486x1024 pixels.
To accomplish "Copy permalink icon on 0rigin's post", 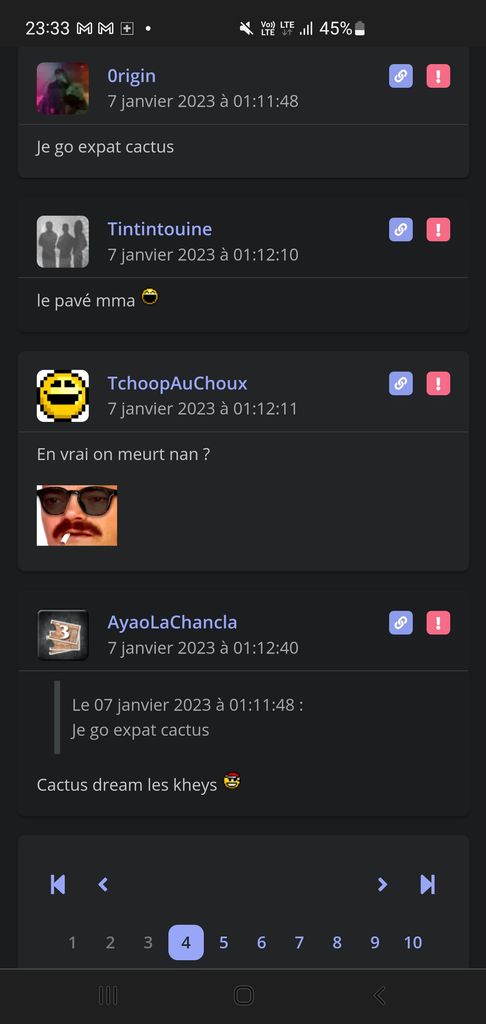I will [400, 76].
